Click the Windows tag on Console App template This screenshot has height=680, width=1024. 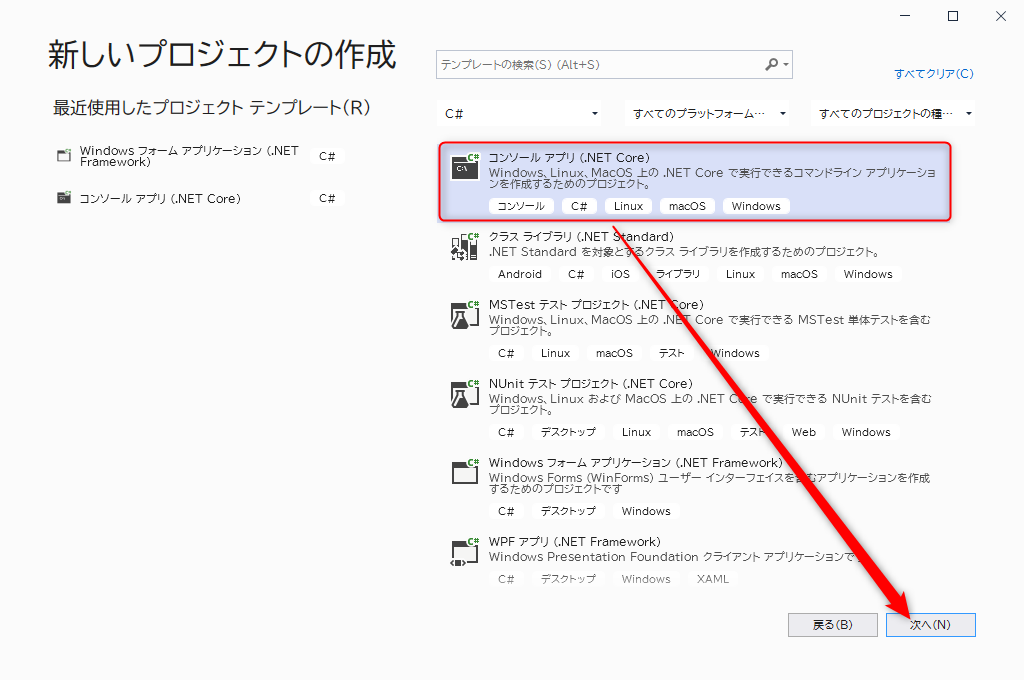tap(756, 206)
